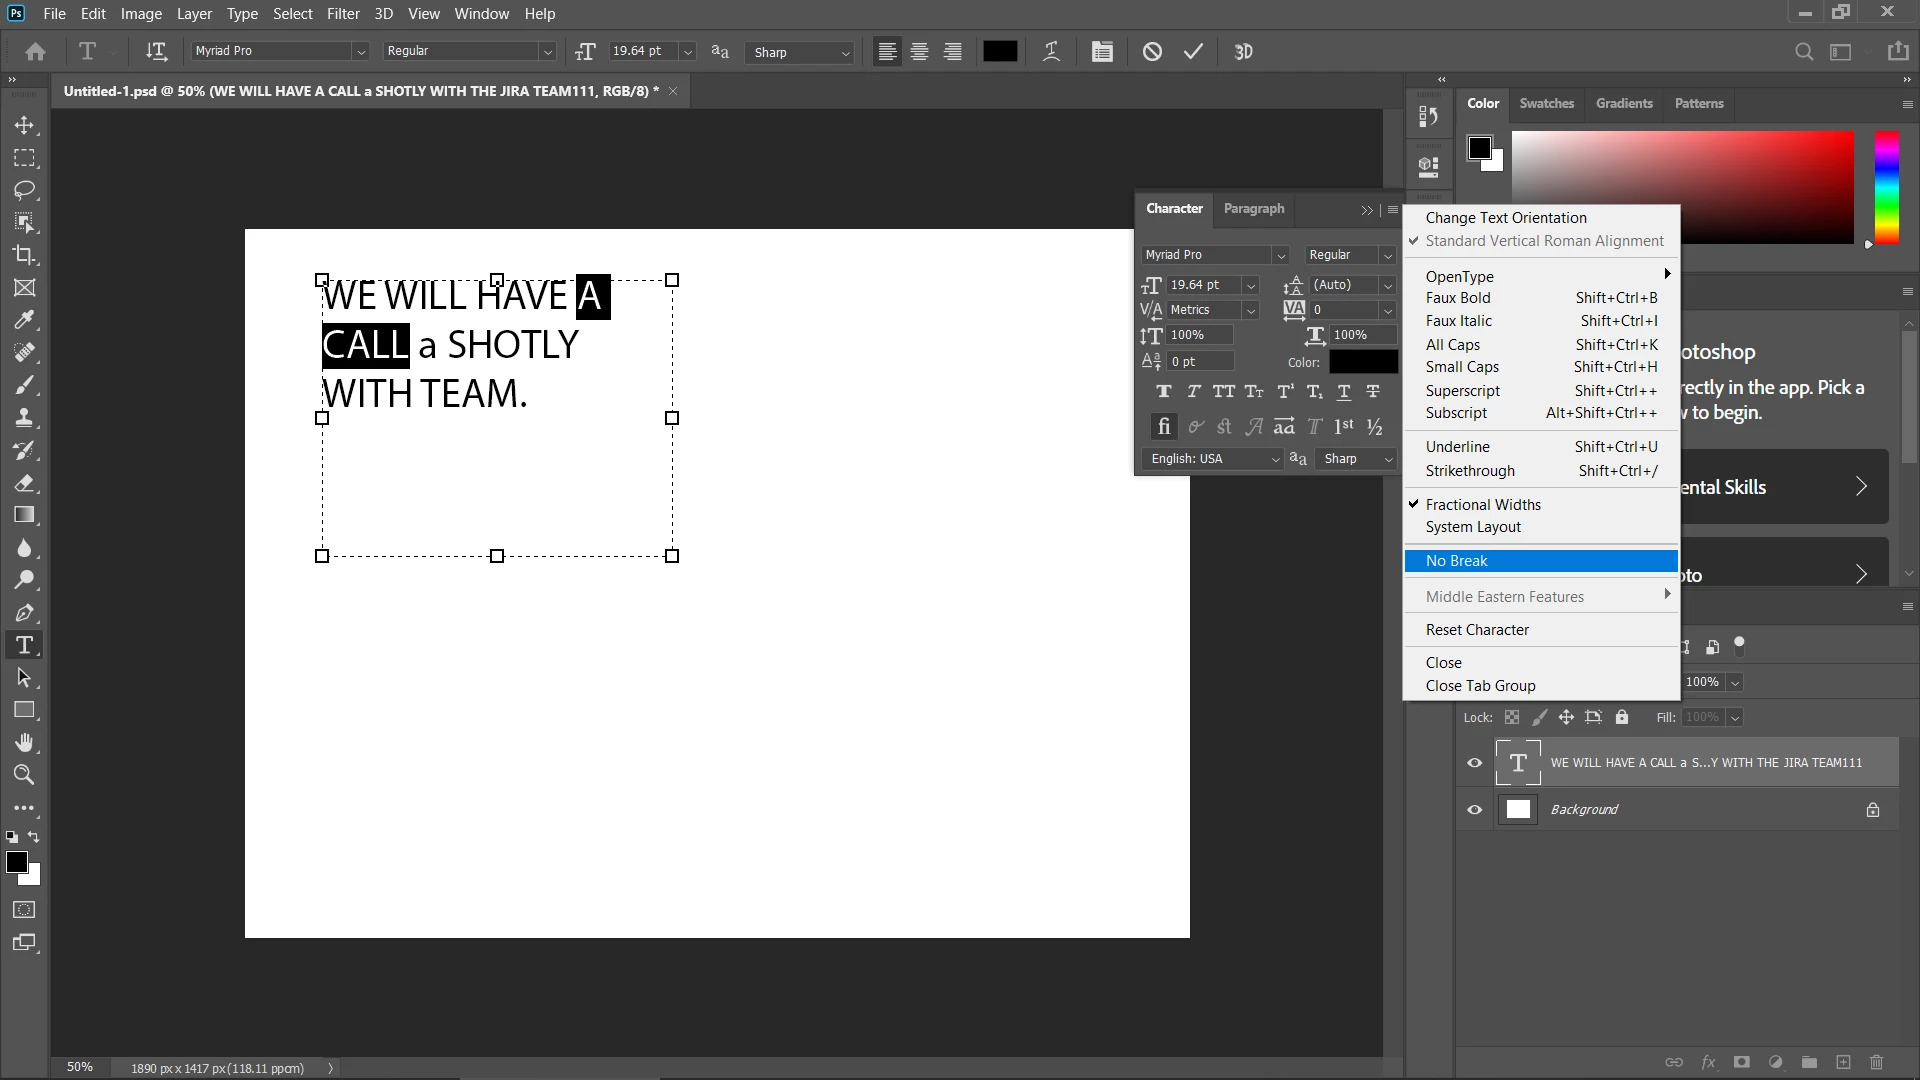Hide the Background layer

[x=1474, y=810]
